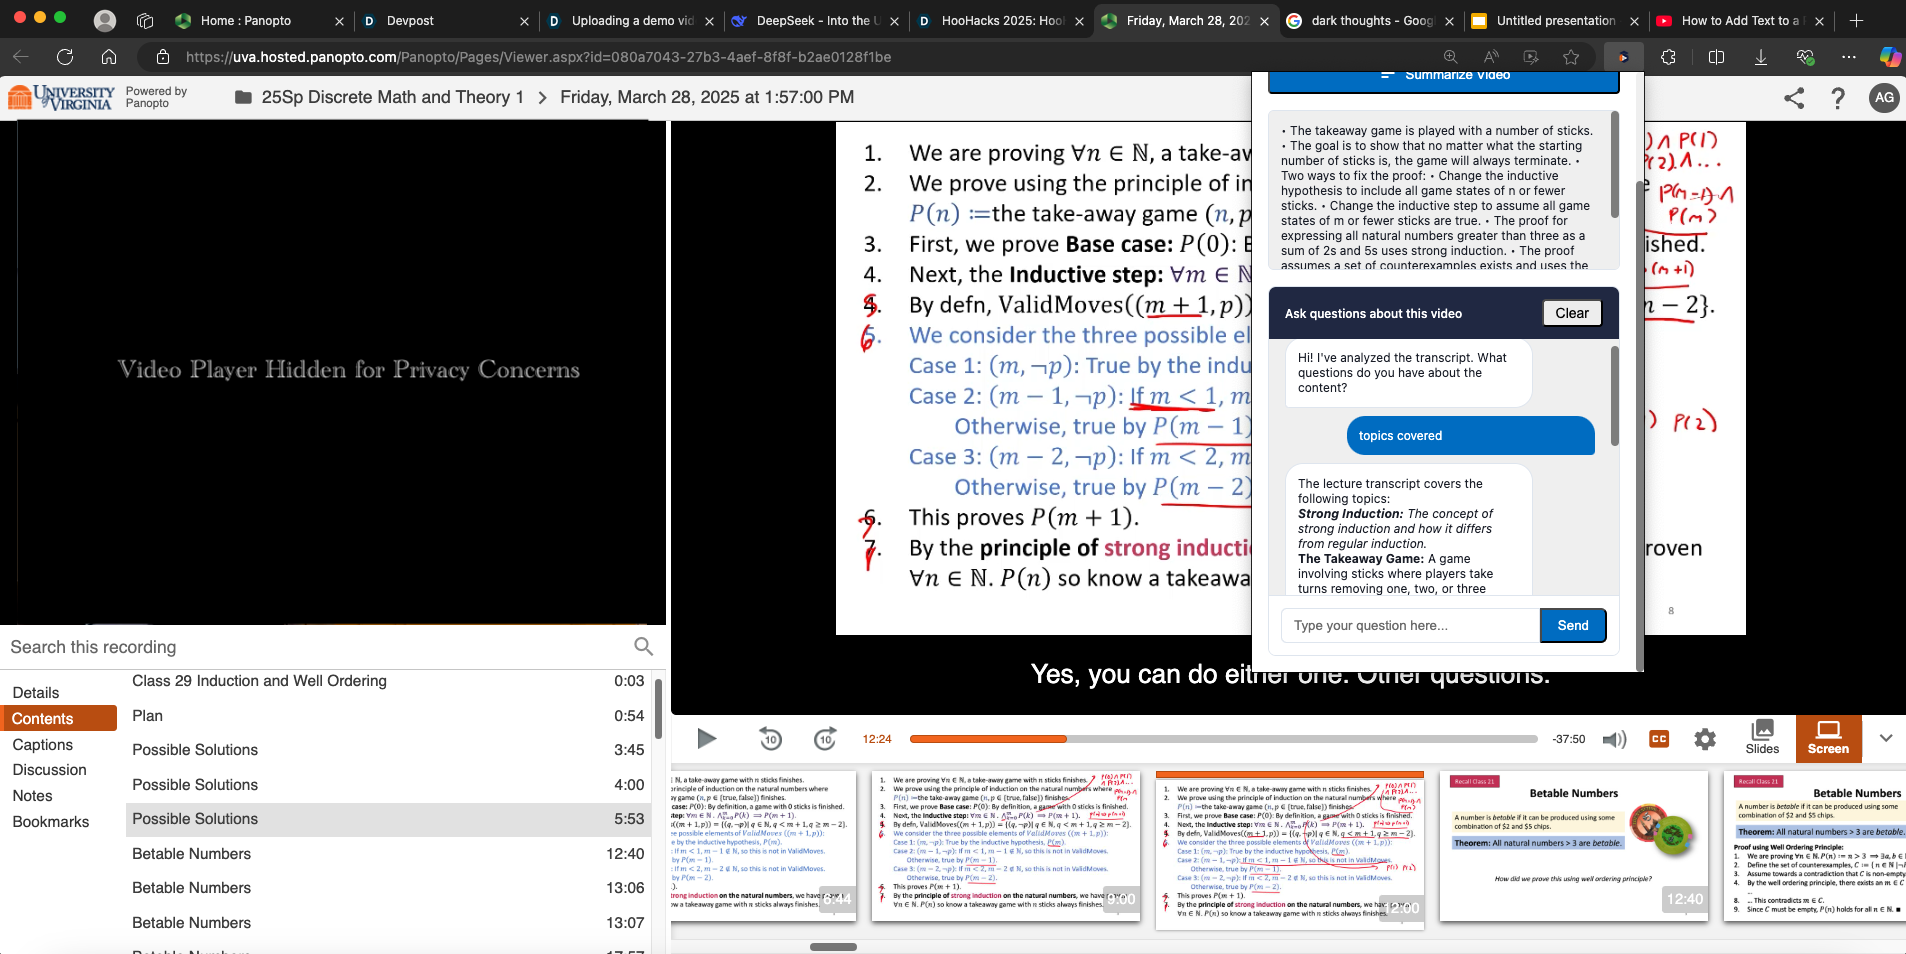This screenshot has width=1906, height=954.
Task: Click the University of Virginia logo
Action: tap(60, 97)
